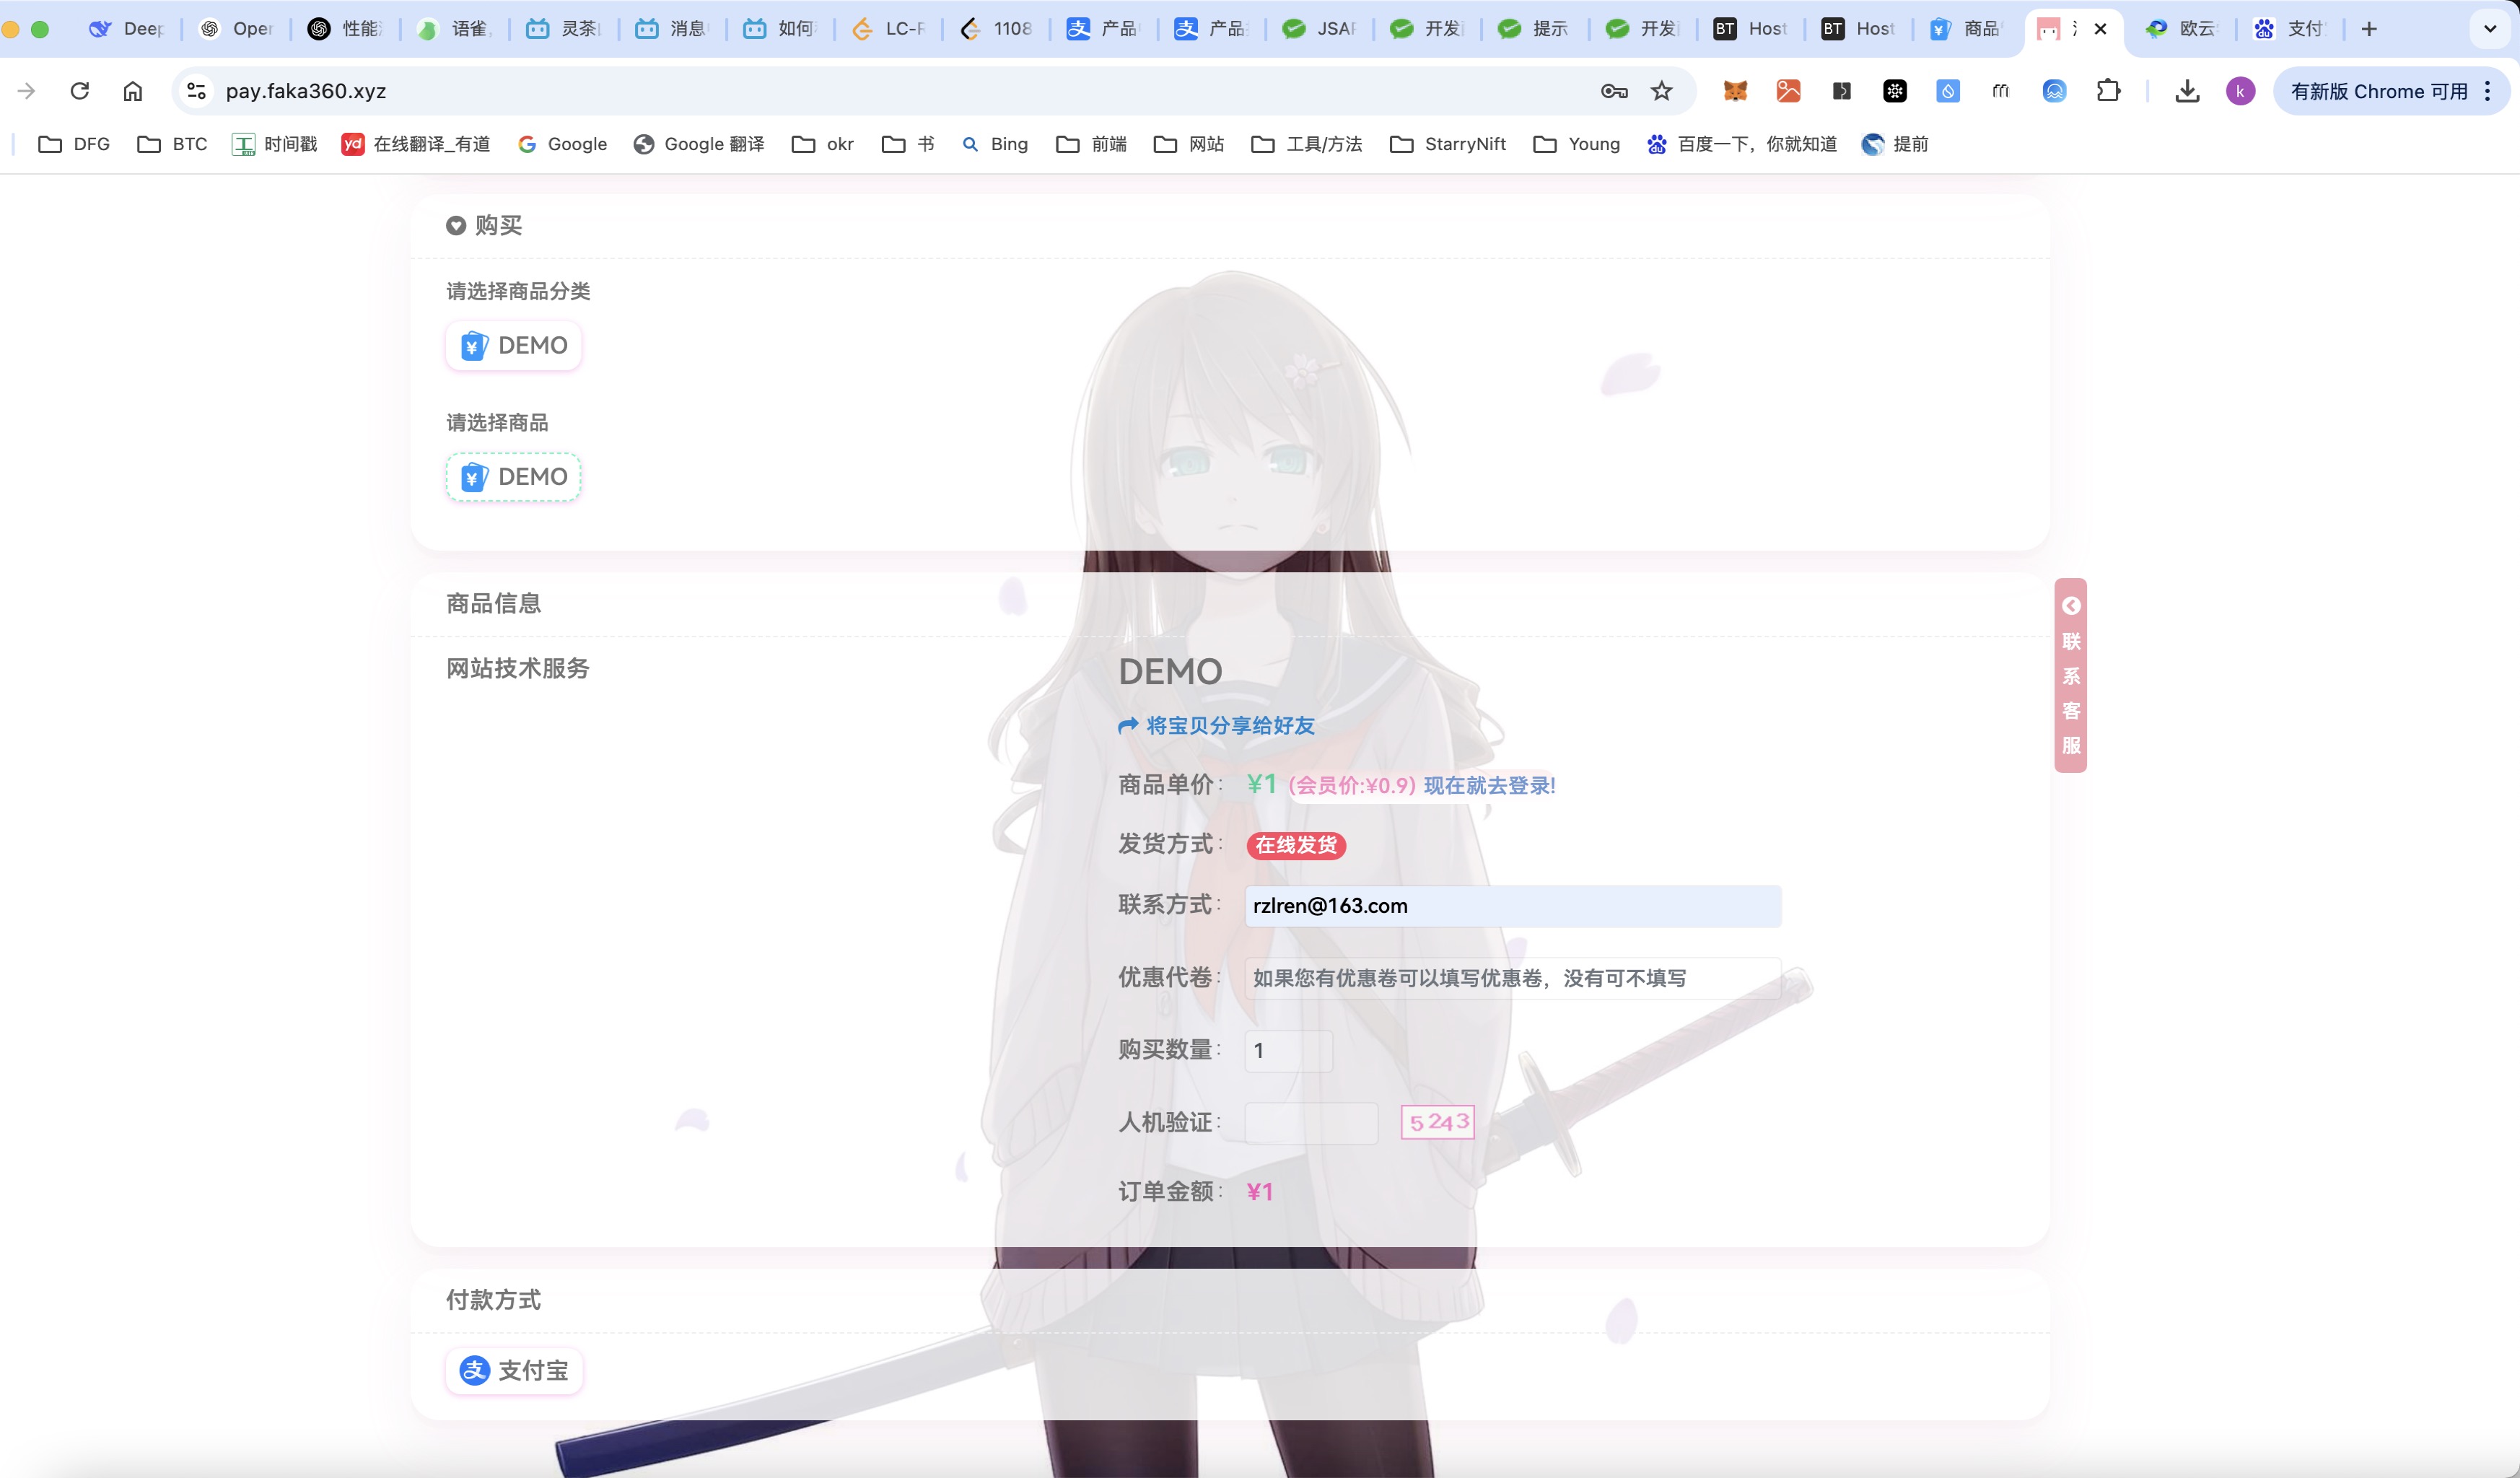This screenshot has width=2520, height=1478.
Task: Expand the tab search chevron
Action: coord(2490,29)
